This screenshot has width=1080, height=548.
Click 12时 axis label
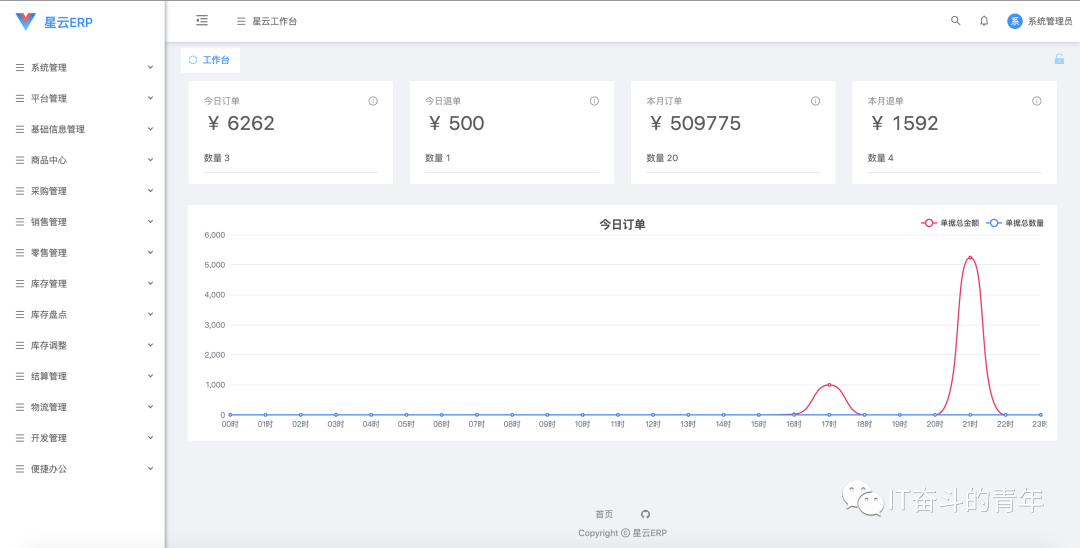(652, 425)
